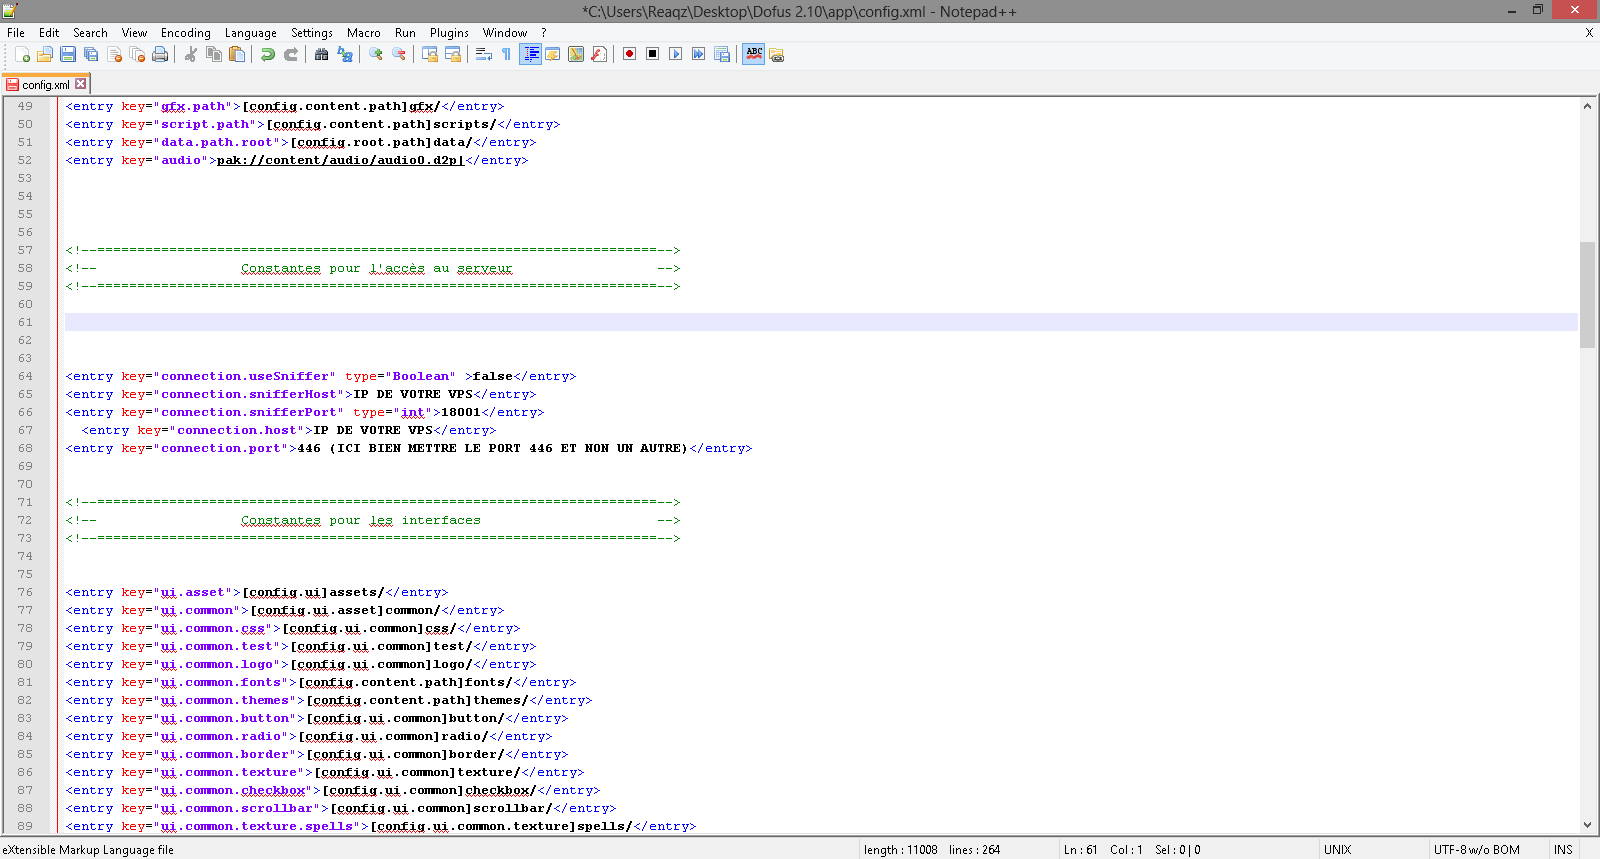Open the Window menu
Screen dimensions: 1600x859
click(x=505, y=33)
